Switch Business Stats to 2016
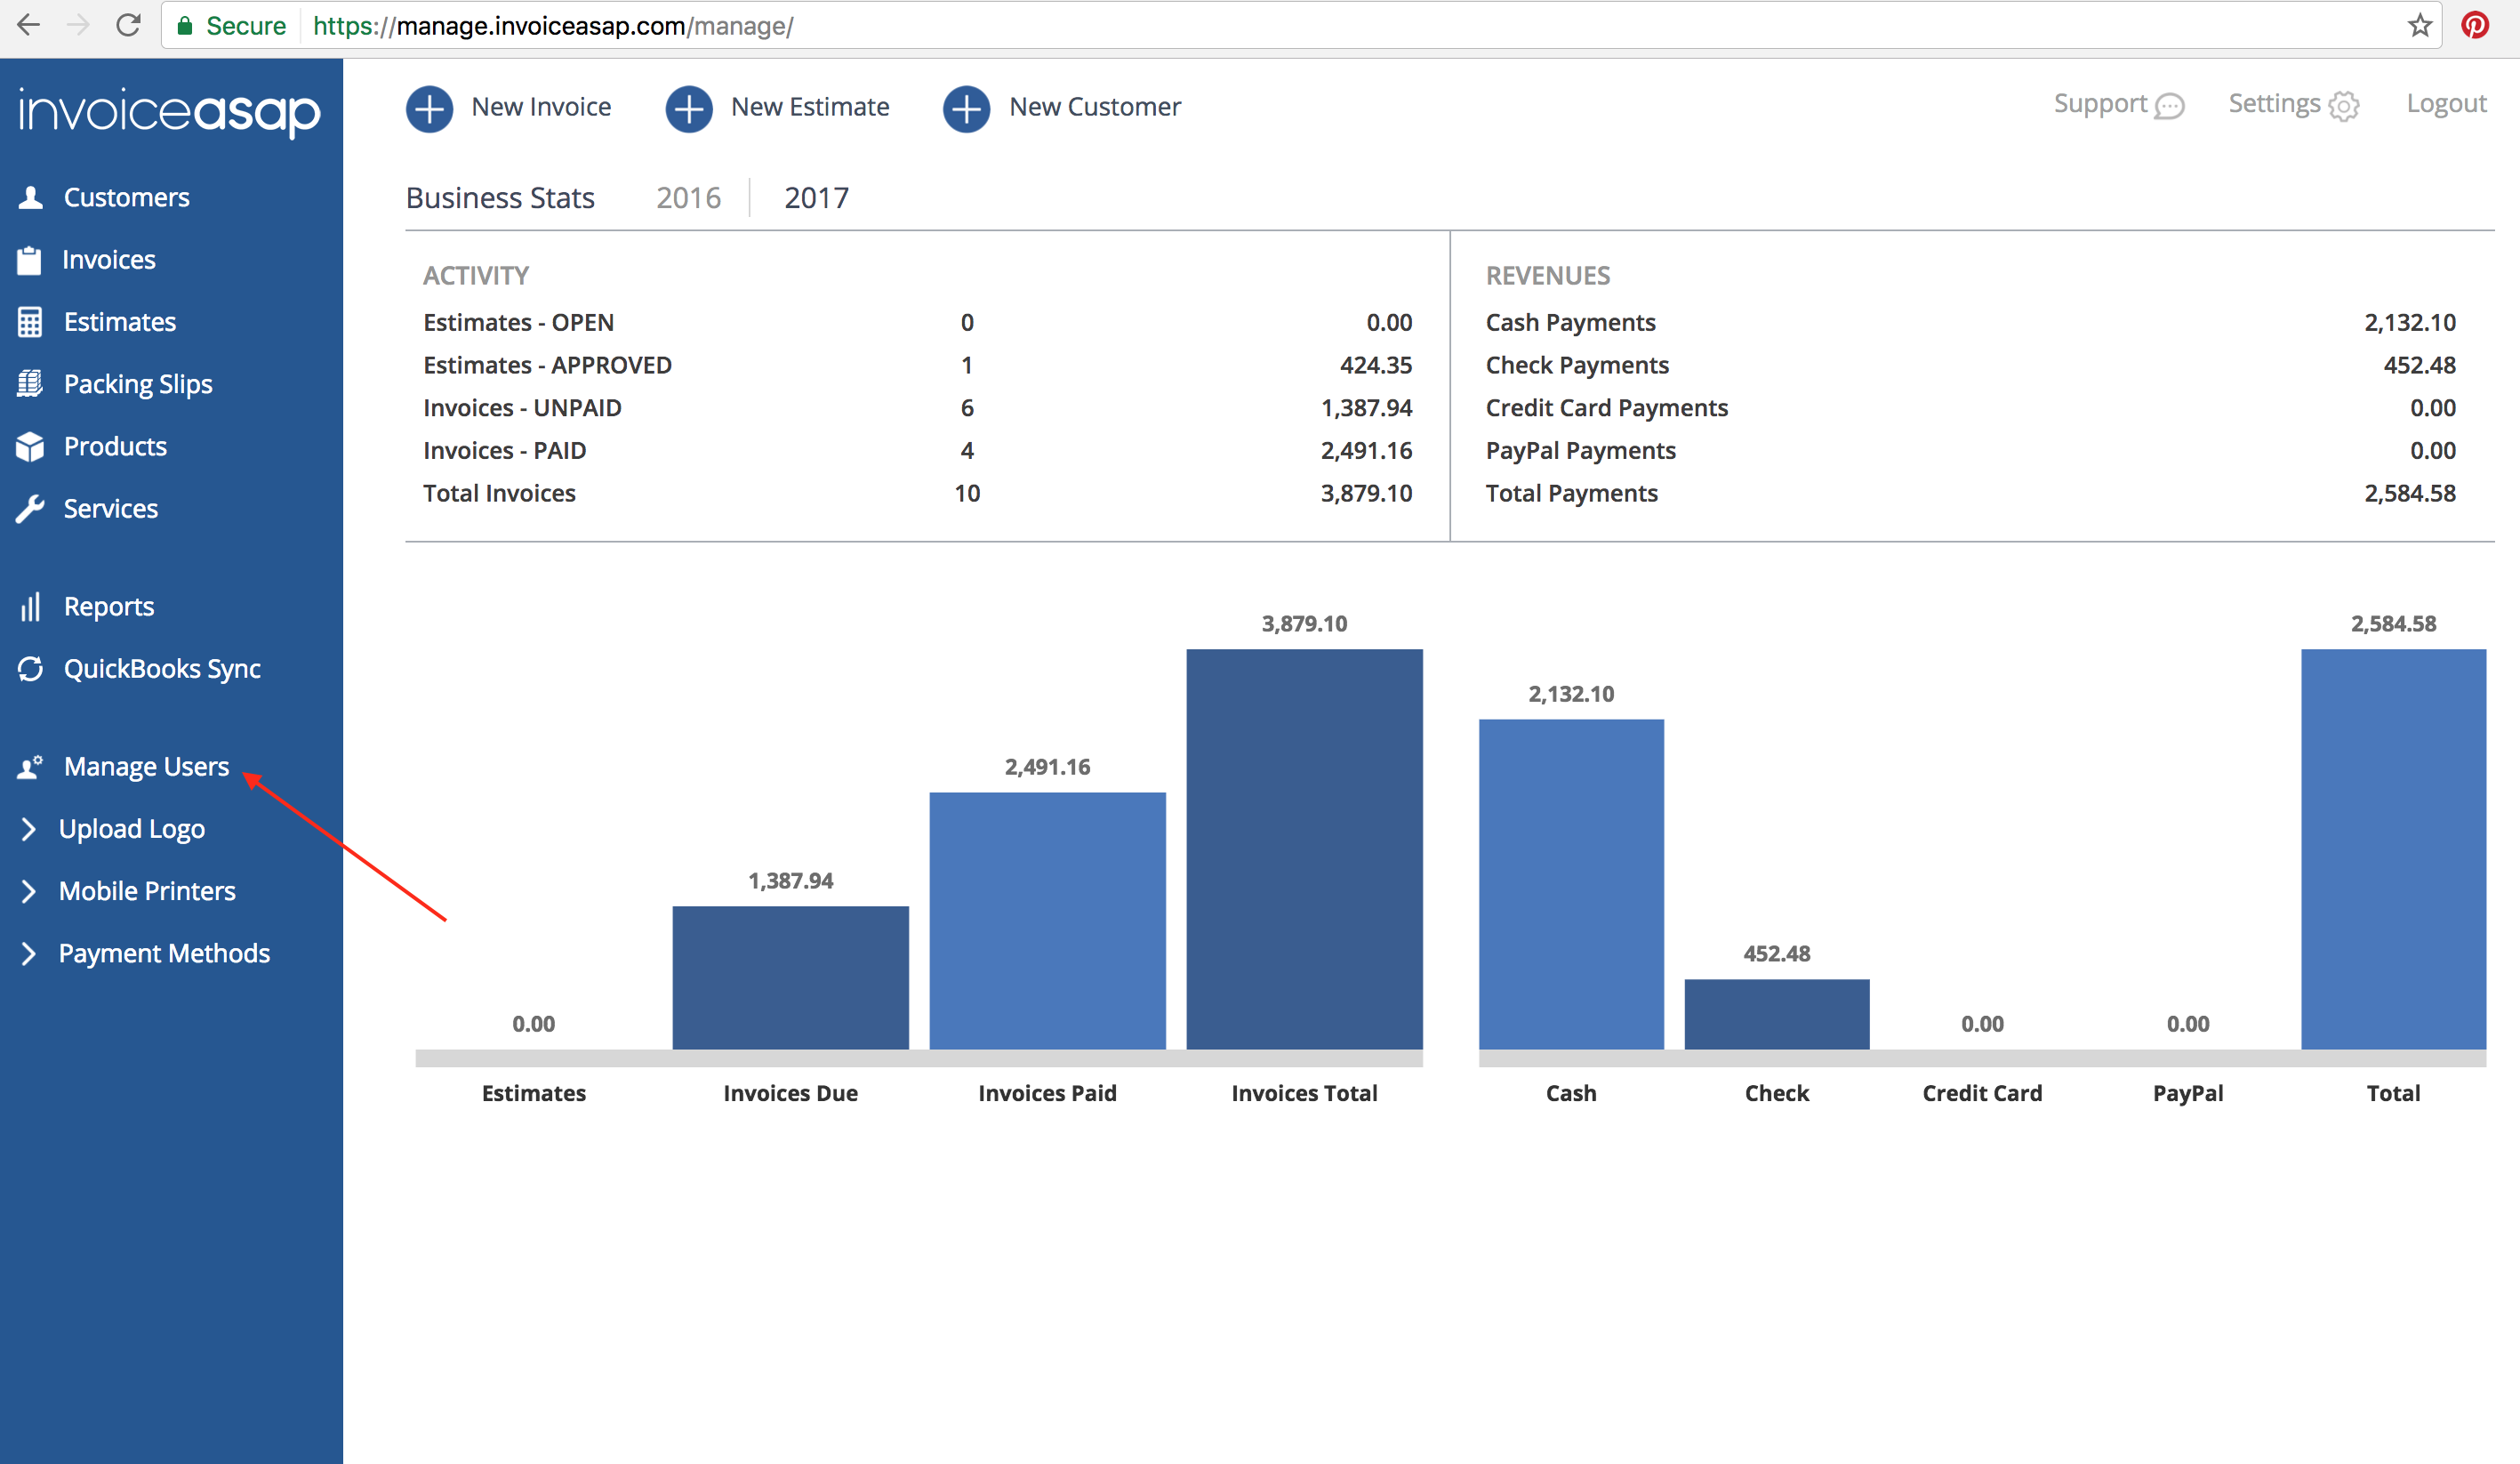Image resolution: width=2520 pixels, height=1464 pixels. [x=688, y=198]
